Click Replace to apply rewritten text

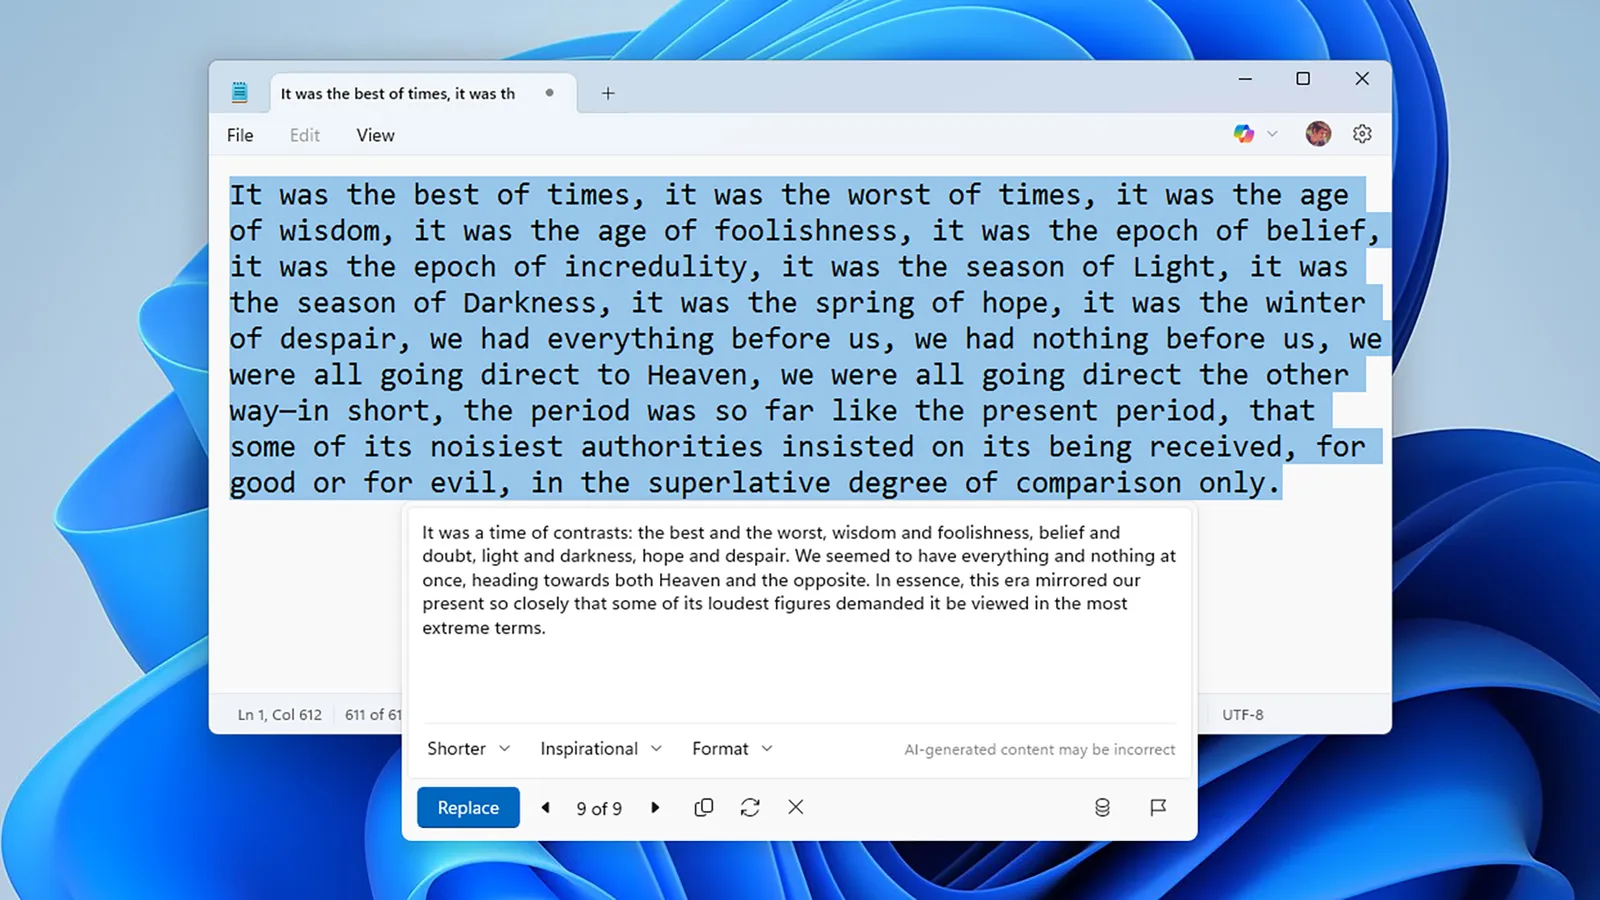point(468,808)
